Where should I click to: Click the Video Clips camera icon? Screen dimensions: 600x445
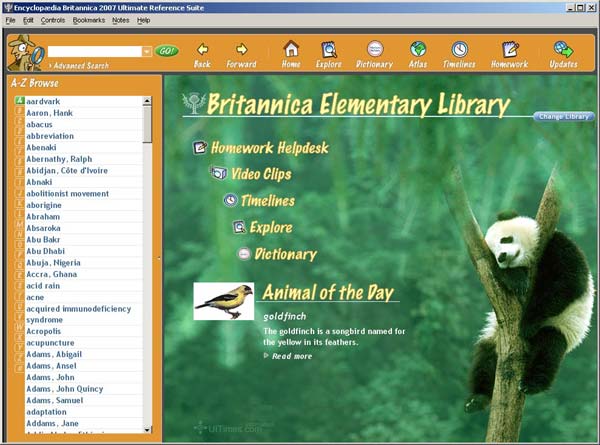(x=219, y=173)
